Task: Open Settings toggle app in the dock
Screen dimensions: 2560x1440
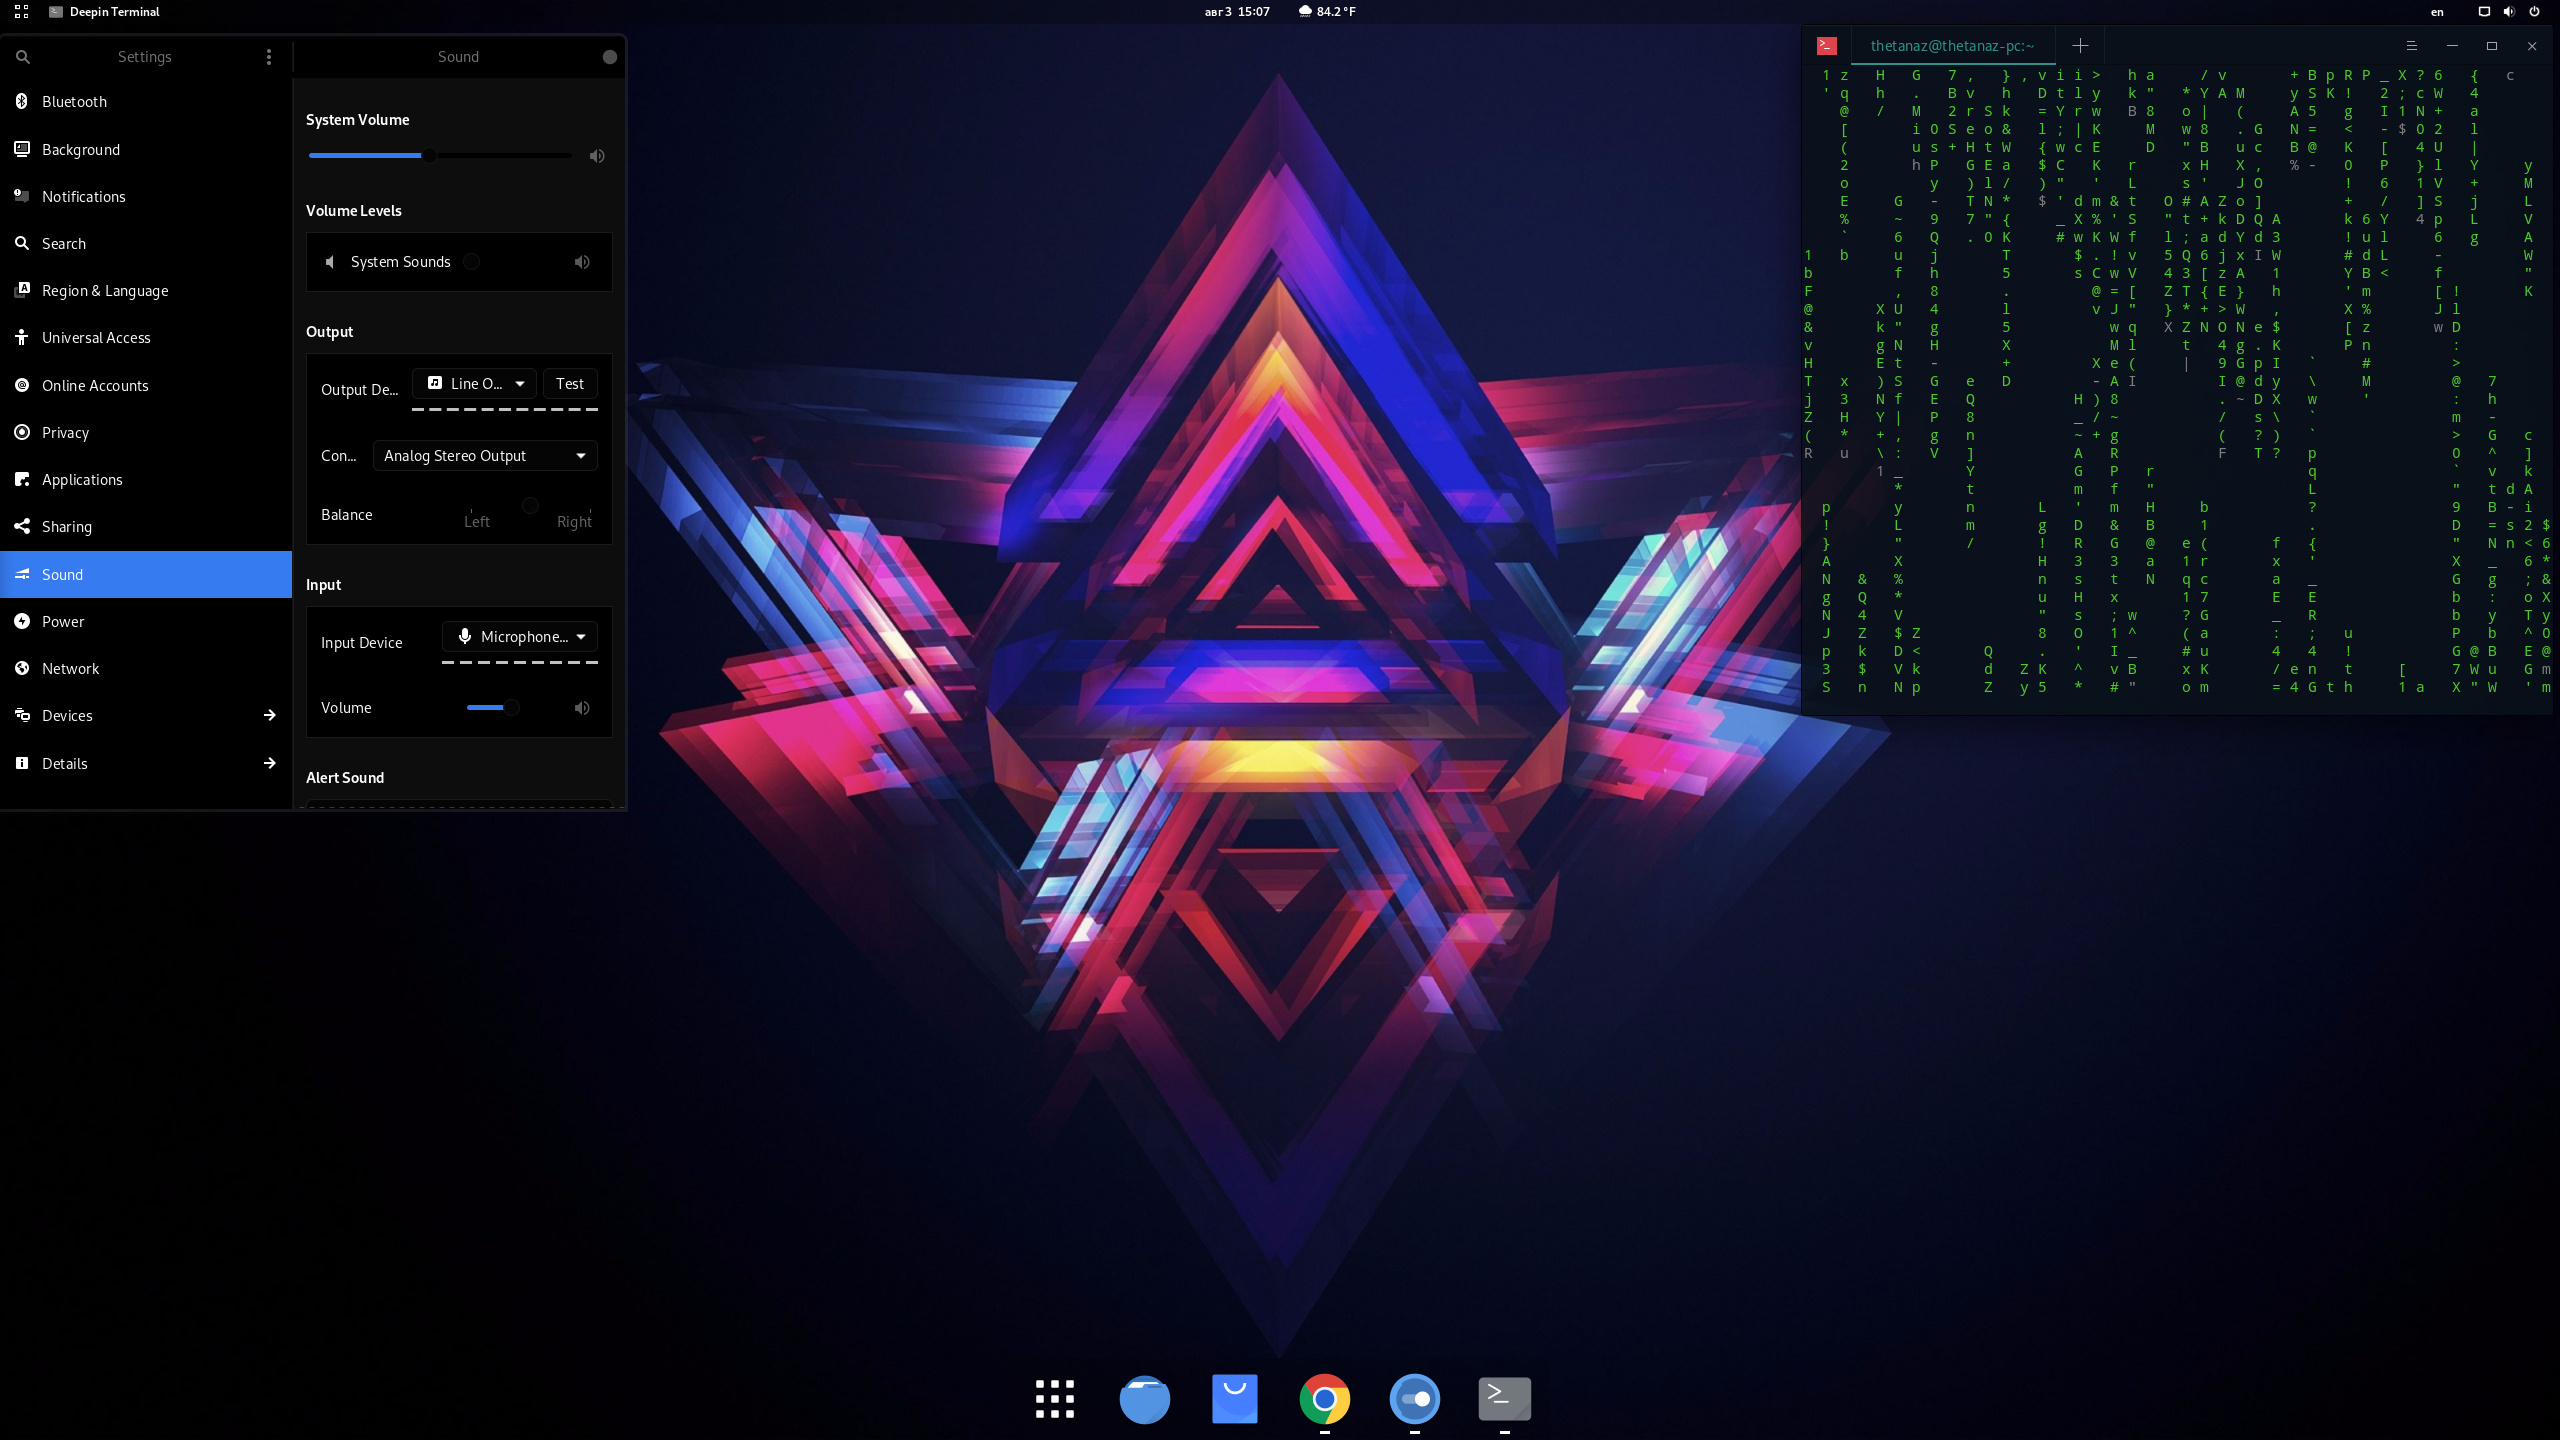Action: (1415, 1399)
